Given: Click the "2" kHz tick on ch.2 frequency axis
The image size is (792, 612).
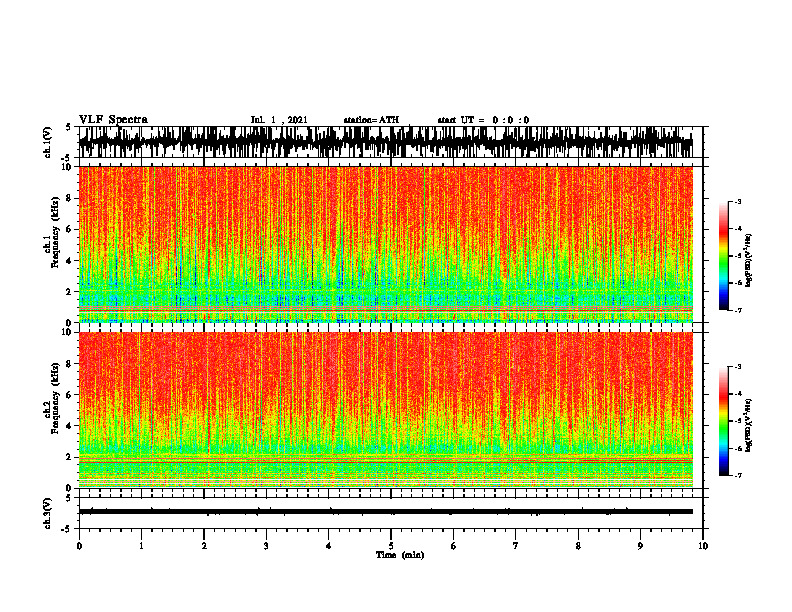Looking at the screenshot, I should point(70,457).
